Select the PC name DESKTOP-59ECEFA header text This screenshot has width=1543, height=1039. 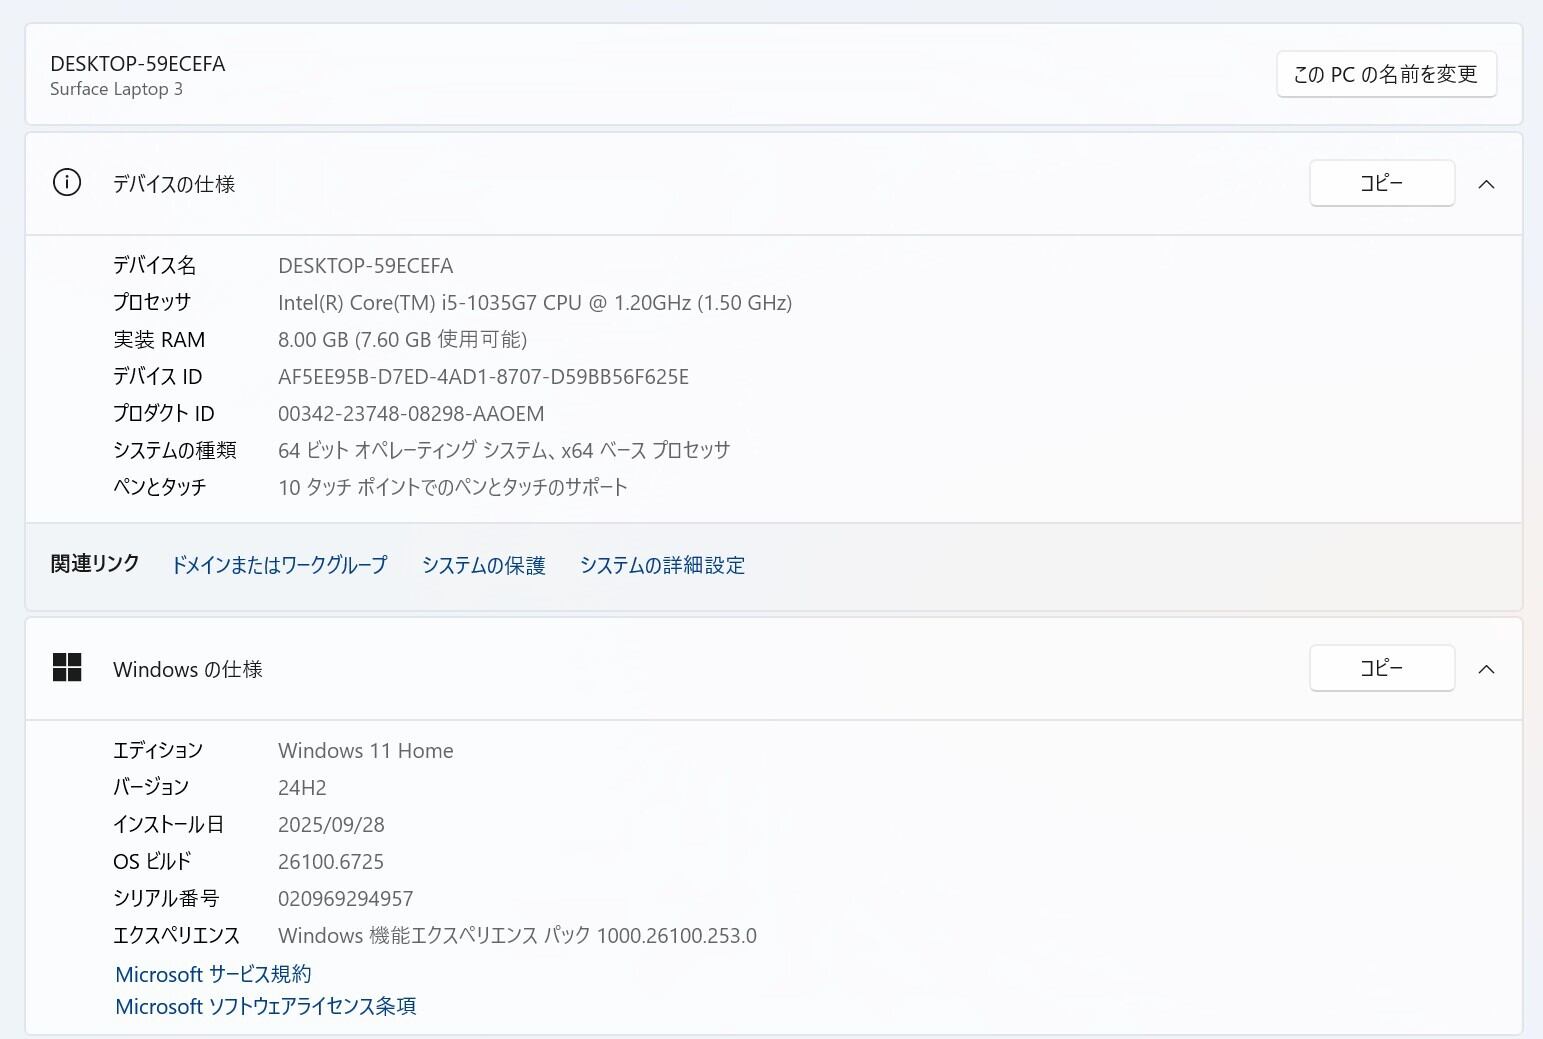click(x=138, y=63)
